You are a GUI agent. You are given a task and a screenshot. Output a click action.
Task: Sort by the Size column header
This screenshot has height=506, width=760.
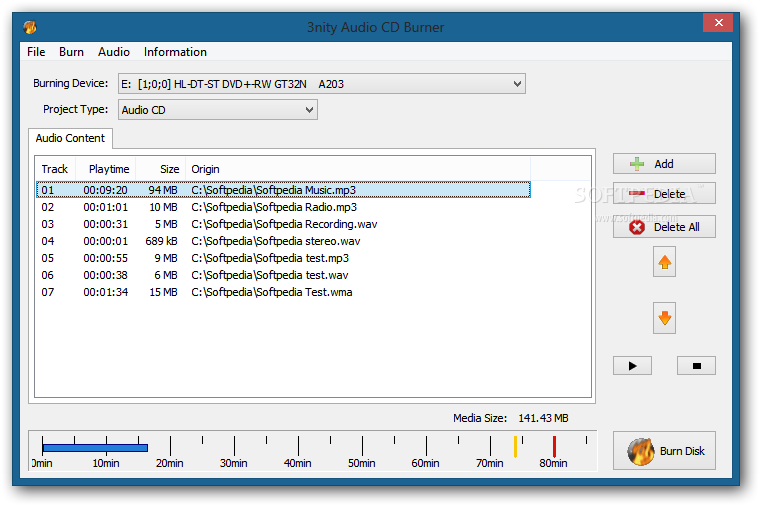[x=161, y=169]
